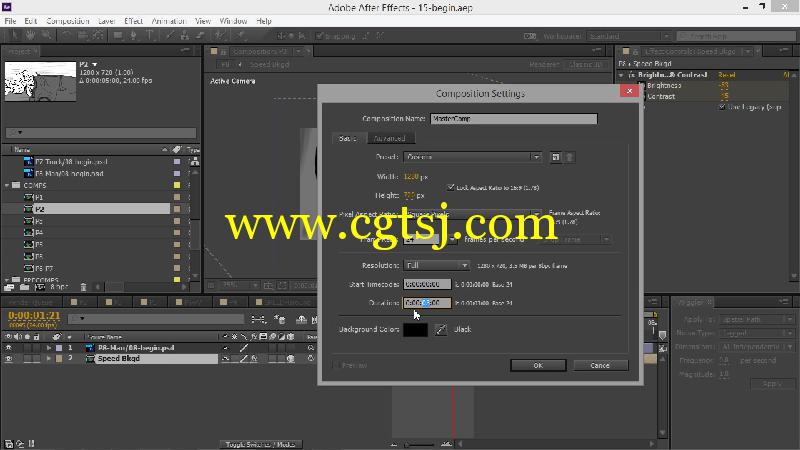800x450 pixels.
Task: Expand the Brightness & Contrast effect twirl
Action: pyautogui.click(x=621, y=75)
